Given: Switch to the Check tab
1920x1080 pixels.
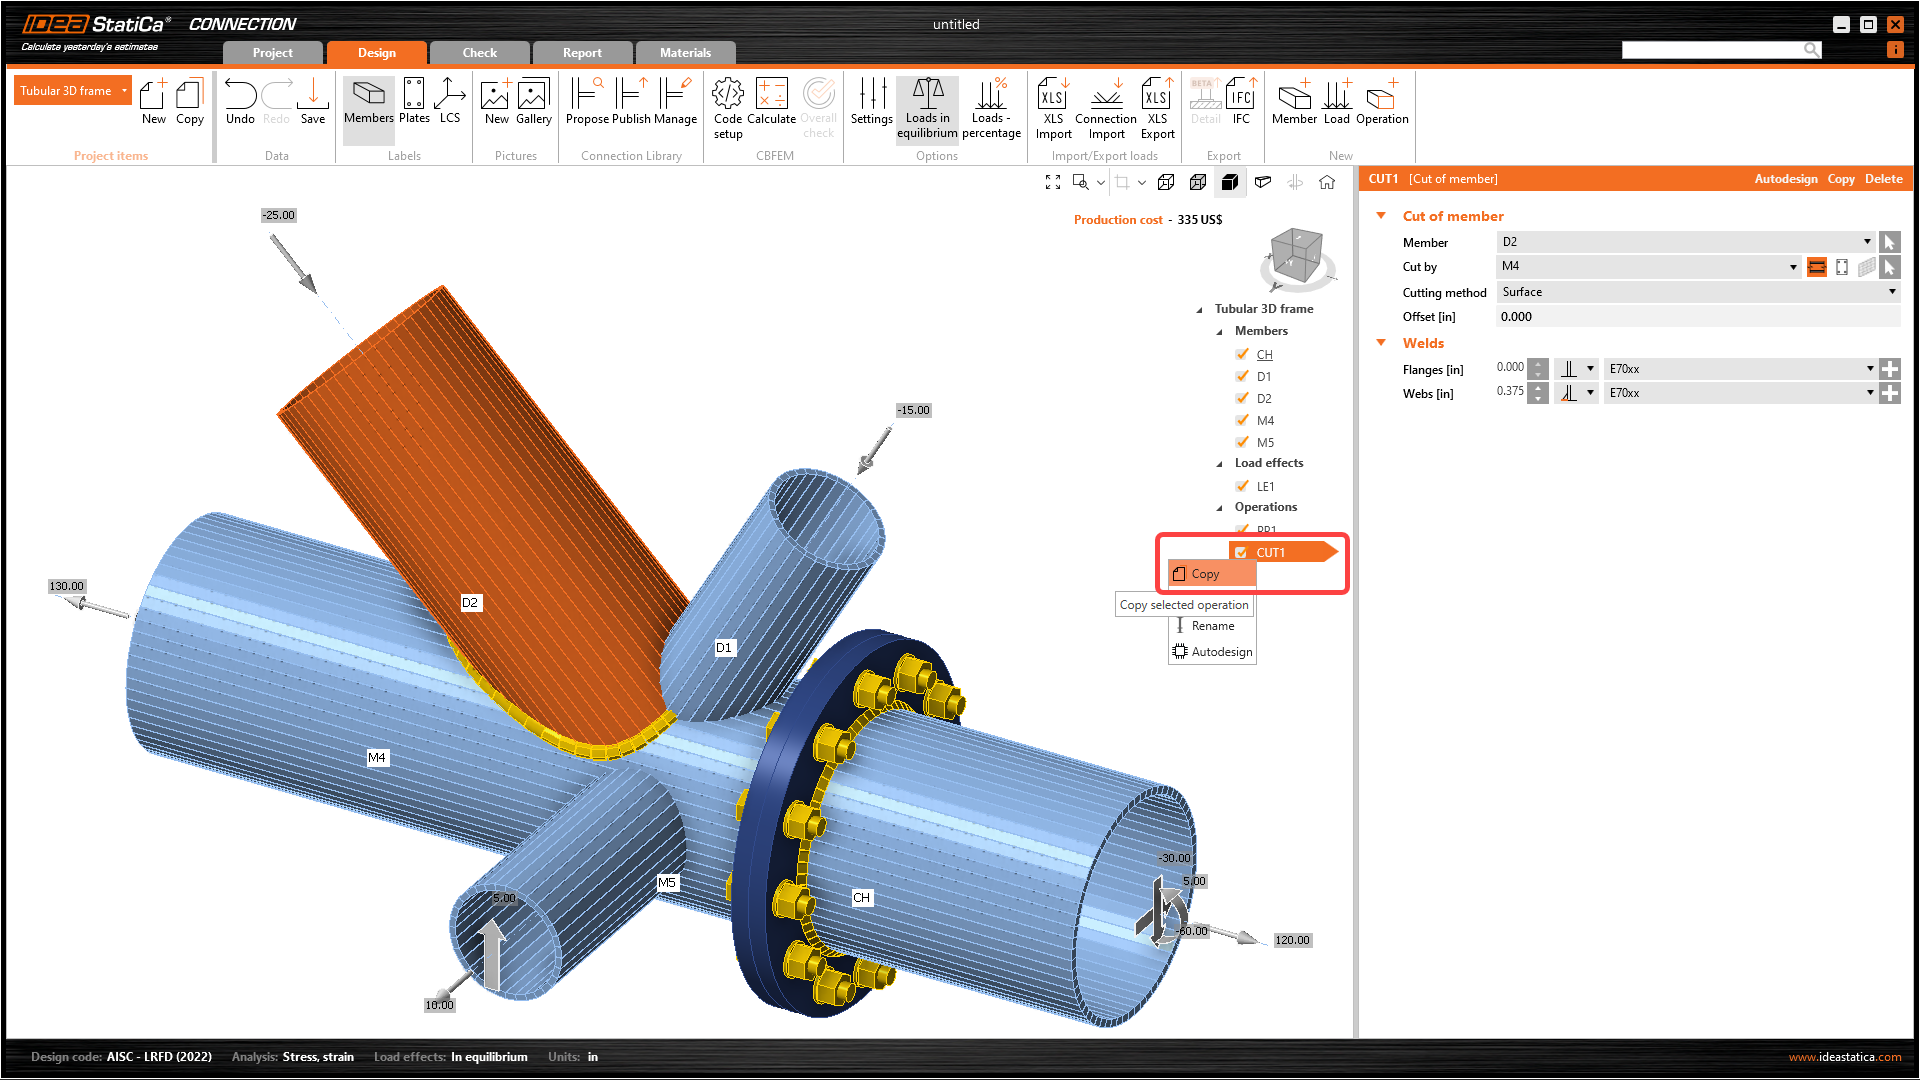Looking at the screenshot, I should (x=479, y=53).
